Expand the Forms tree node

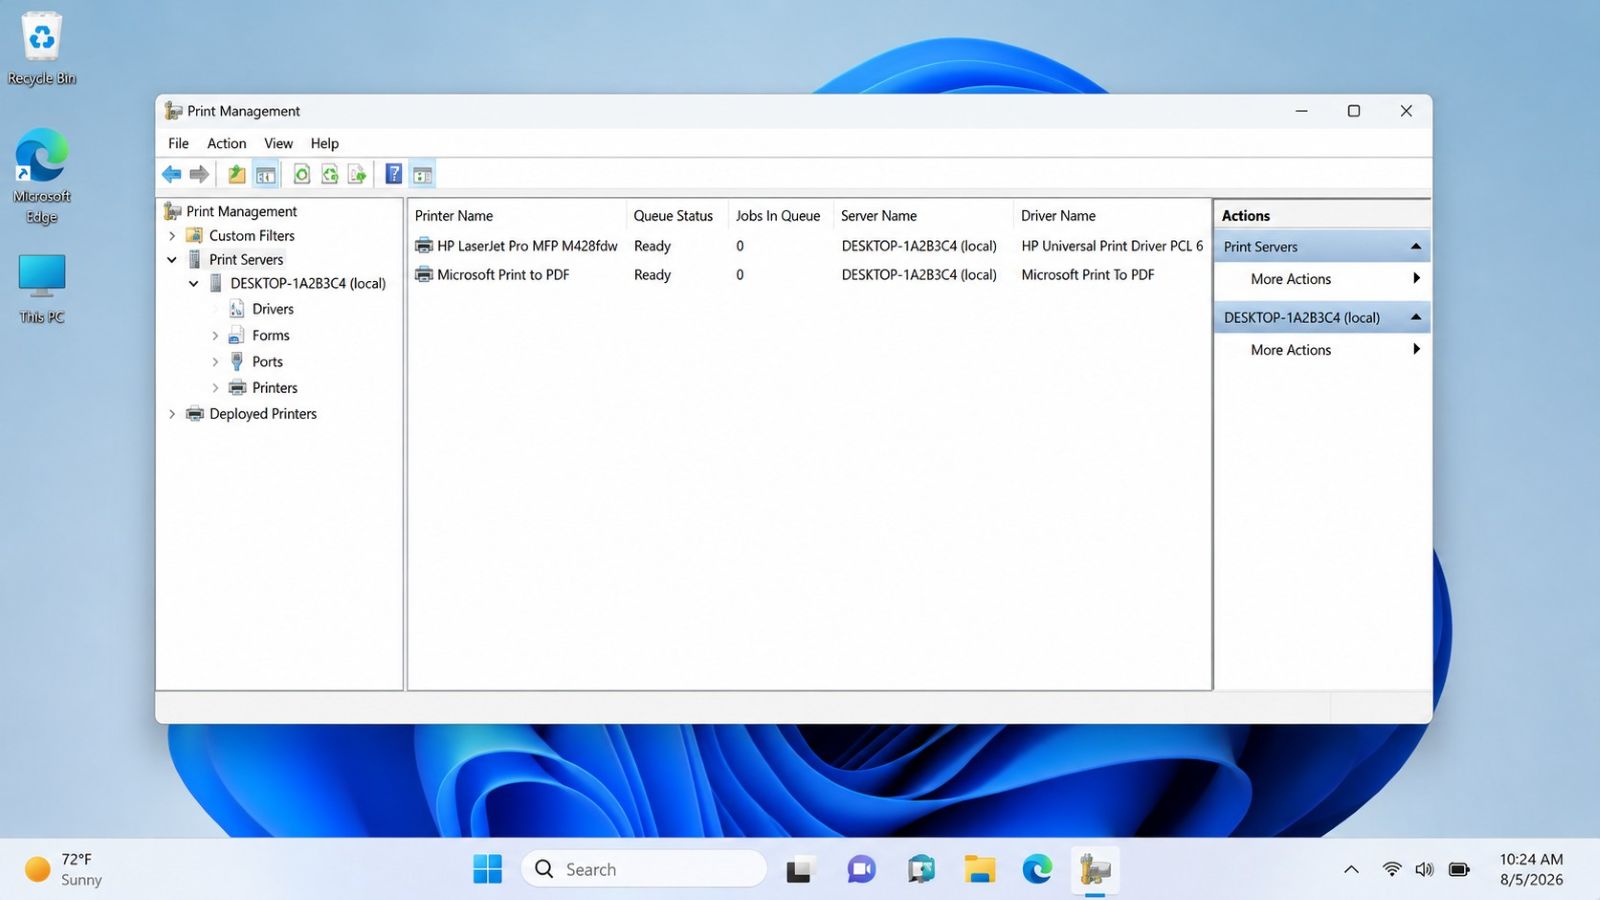[215, 336]
